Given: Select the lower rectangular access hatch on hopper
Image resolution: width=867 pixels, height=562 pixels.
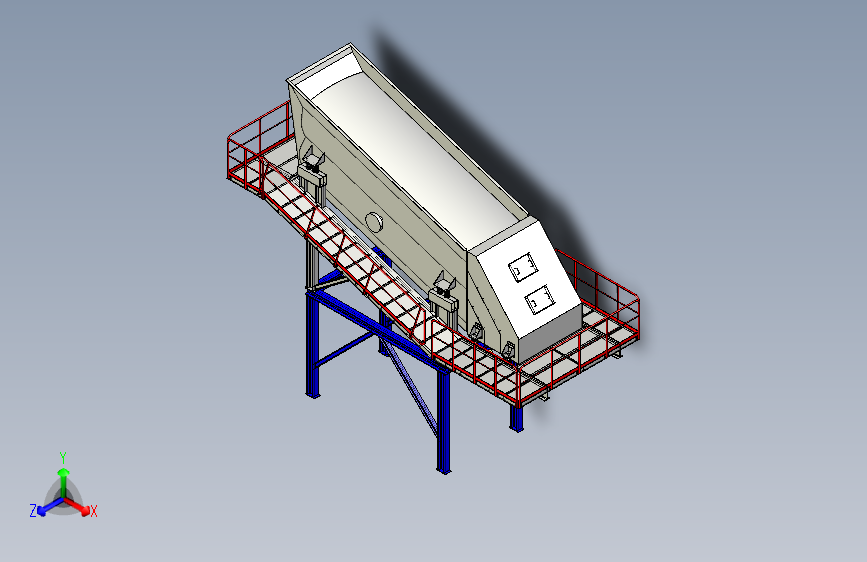Looking at the screenshot, I should pyautogui.click(x=539, y=300).
